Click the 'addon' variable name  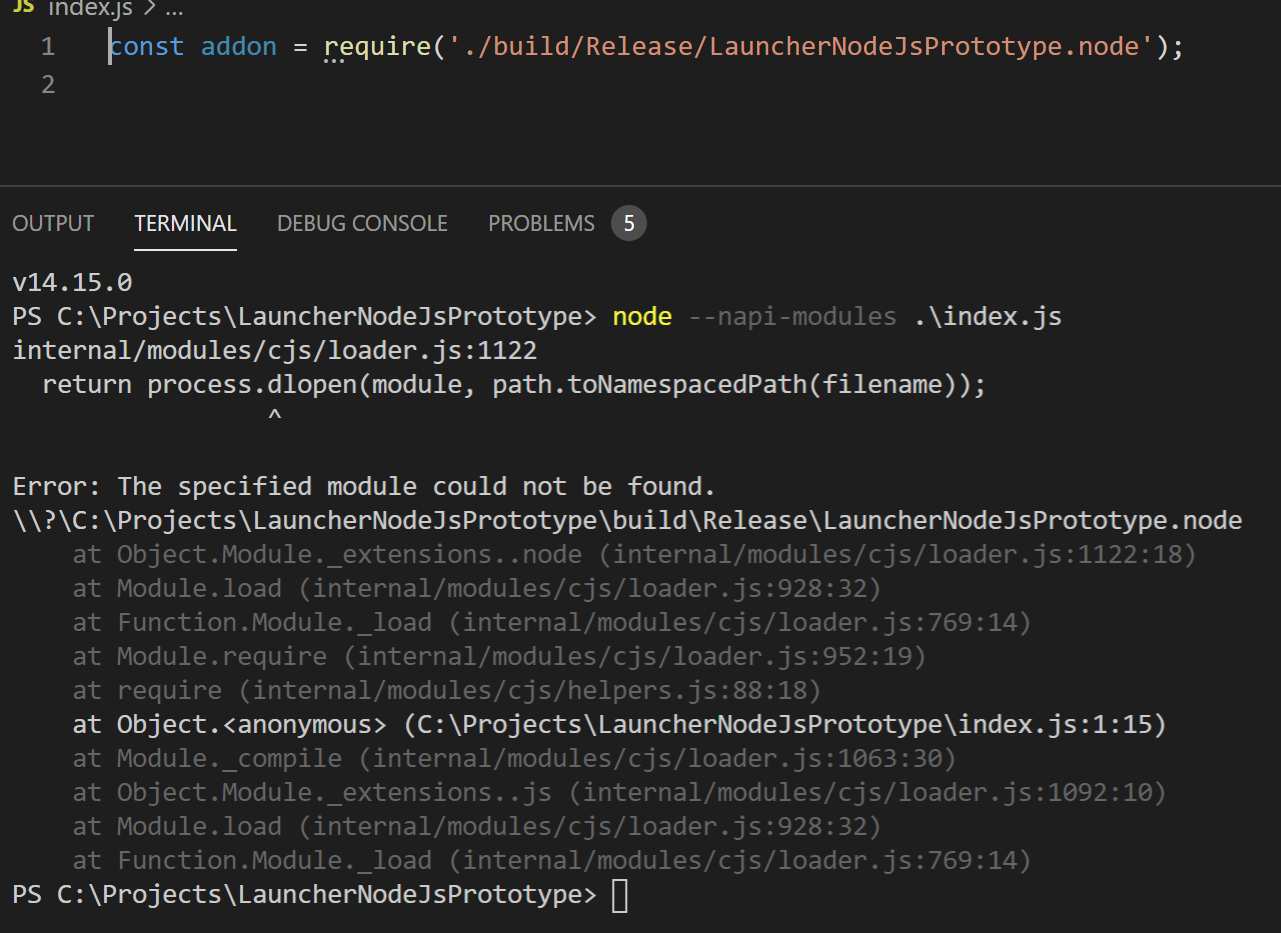click(x=239, y=47)
